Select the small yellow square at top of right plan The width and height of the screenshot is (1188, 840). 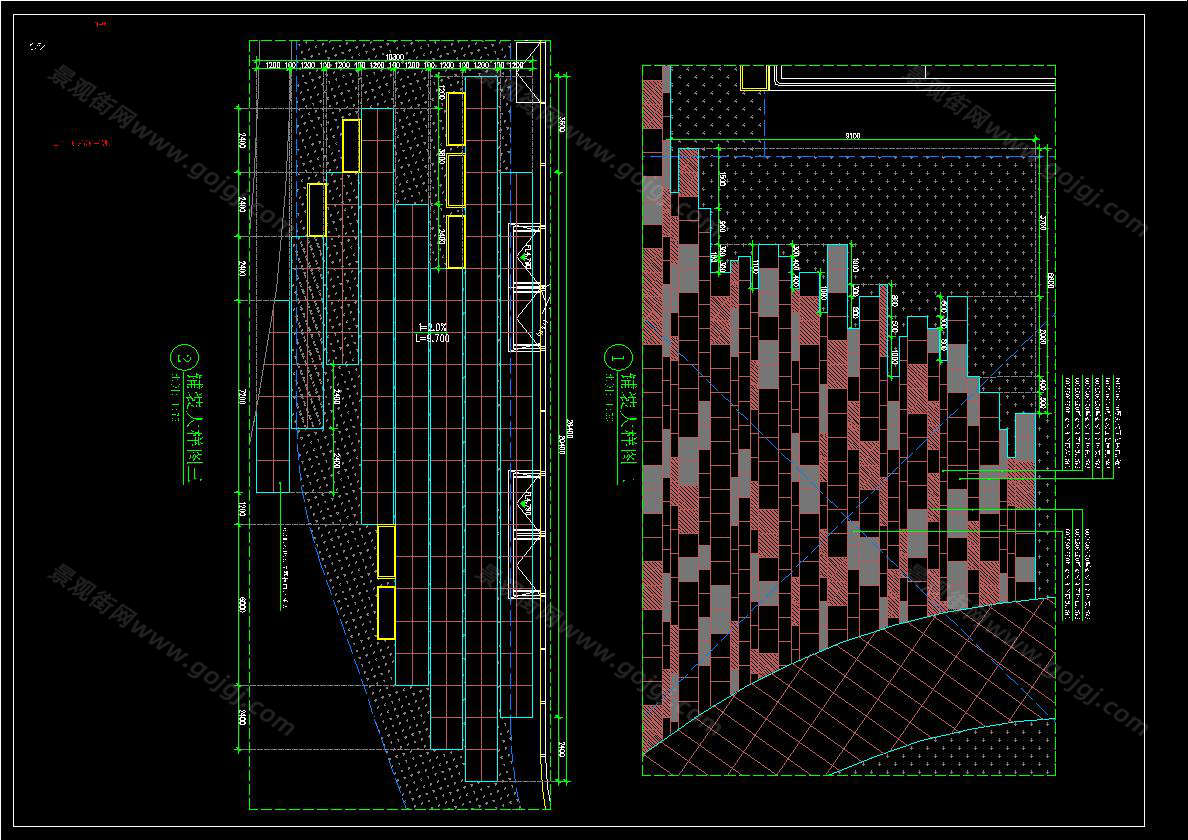[x=754, y=78]
